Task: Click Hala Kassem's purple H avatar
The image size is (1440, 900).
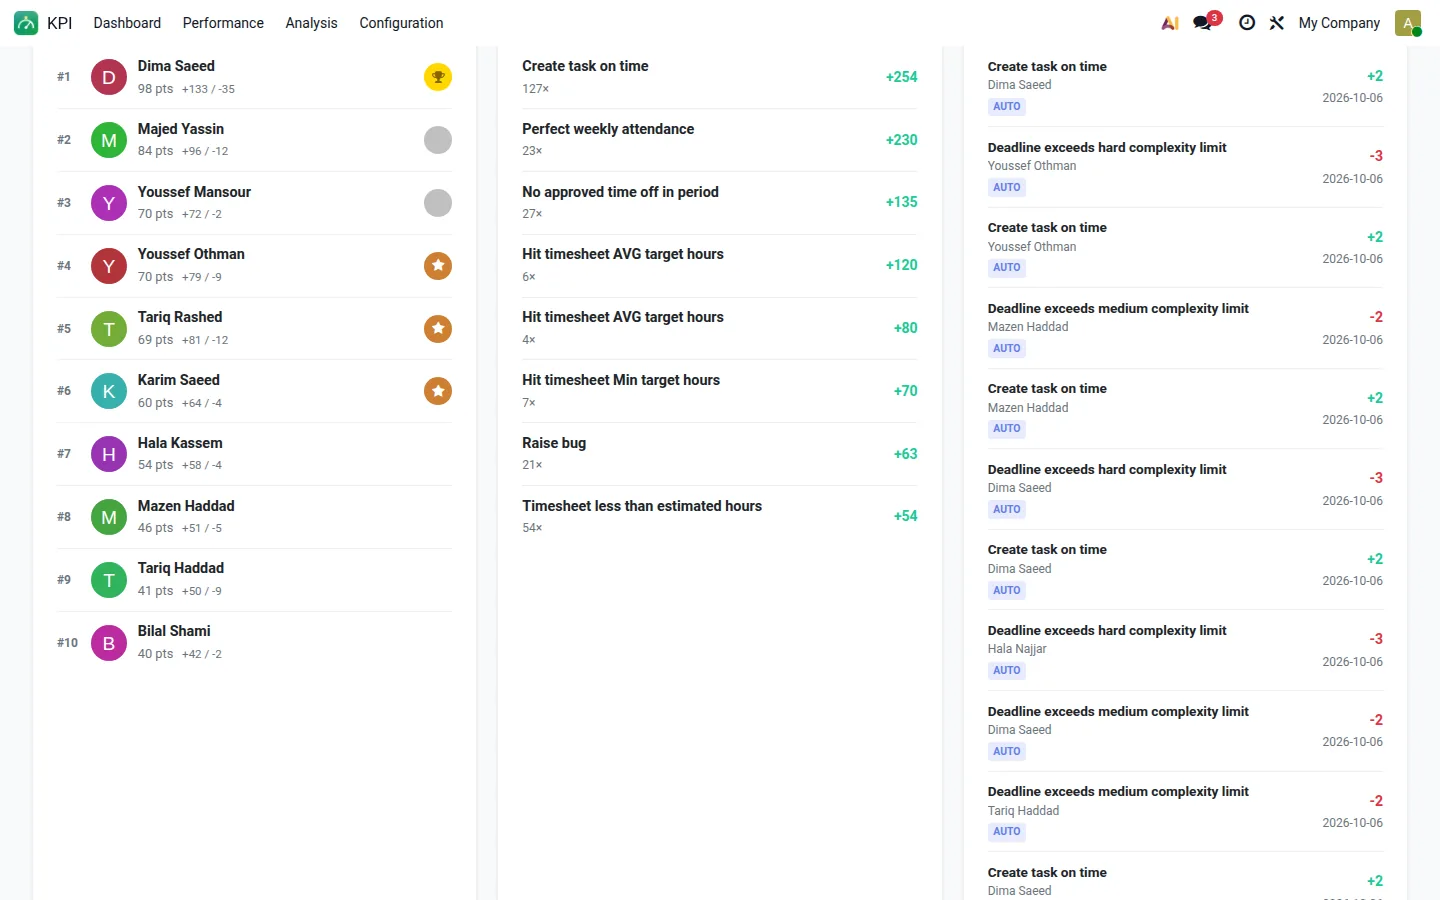Action: coord(109,454)
